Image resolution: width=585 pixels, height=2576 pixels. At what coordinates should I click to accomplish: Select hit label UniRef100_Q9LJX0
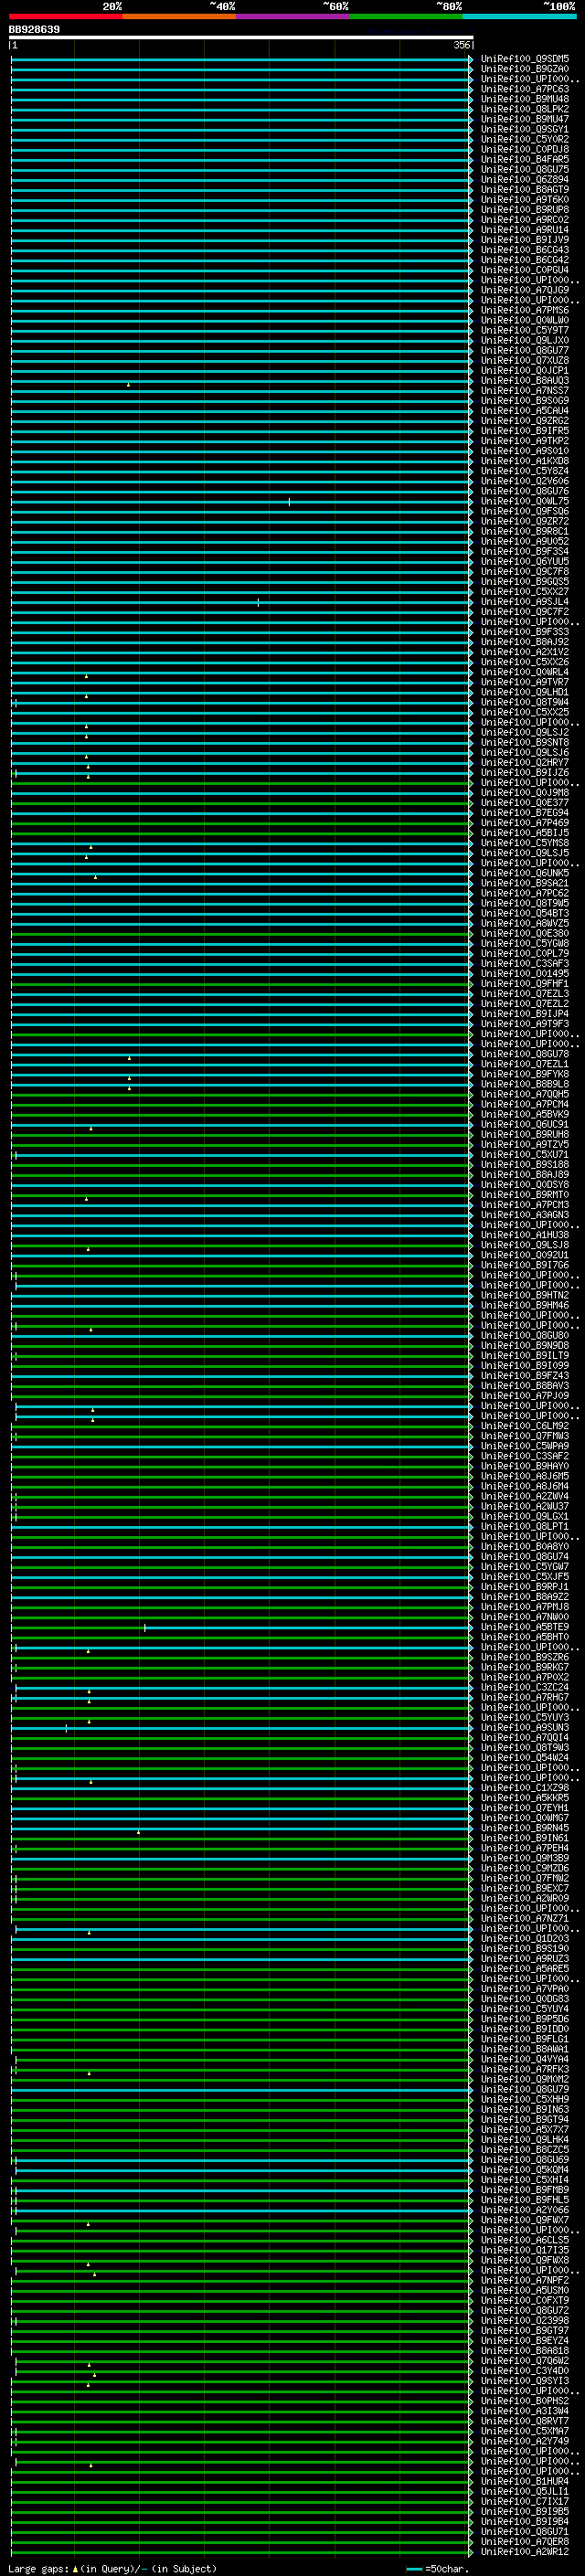pos(525,340)
